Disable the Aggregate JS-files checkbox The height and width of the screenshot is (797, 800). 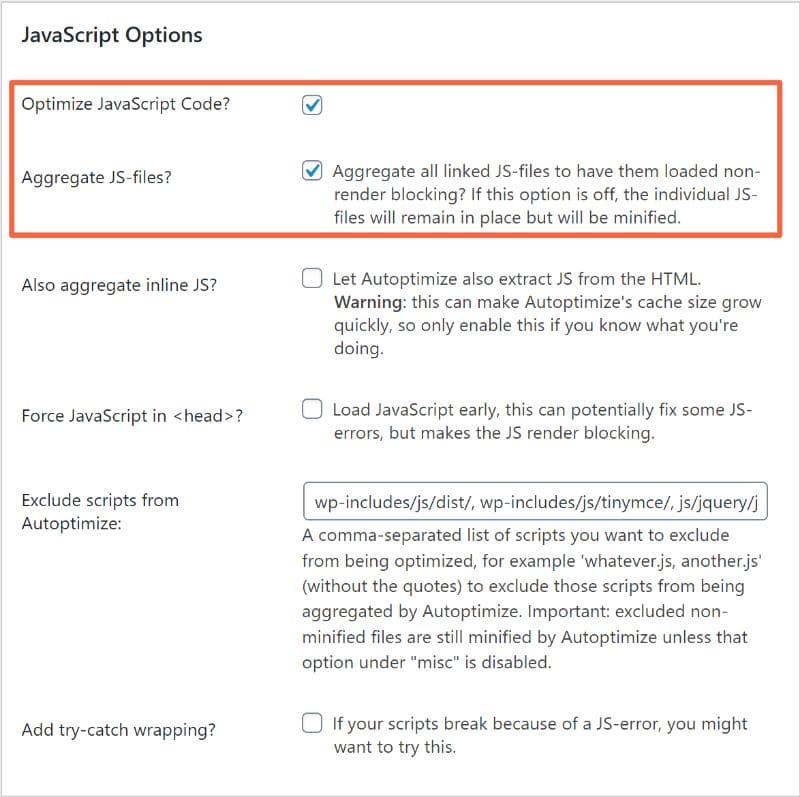tap(312, 171)
